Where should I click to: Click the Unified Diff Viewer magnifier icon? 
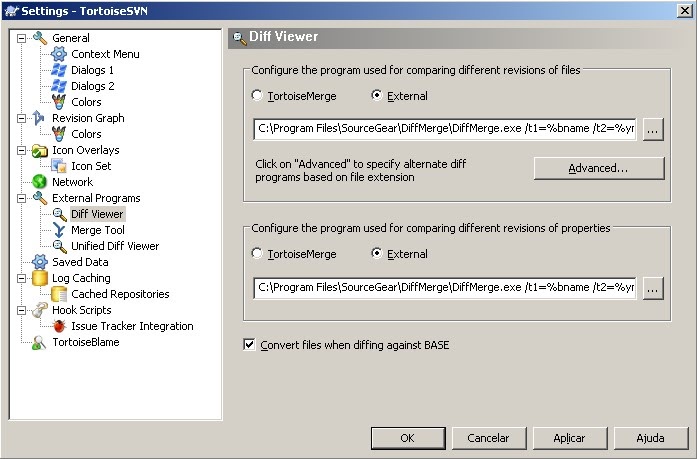pos(59,246)
